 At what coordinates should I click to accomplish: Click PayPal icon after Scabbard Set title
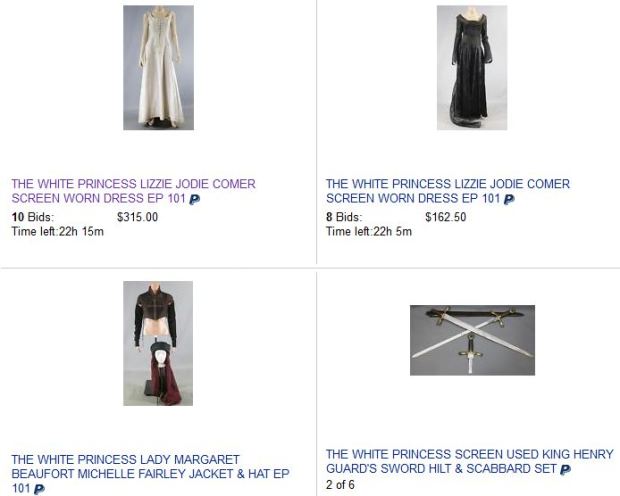(x=566, y=469)
